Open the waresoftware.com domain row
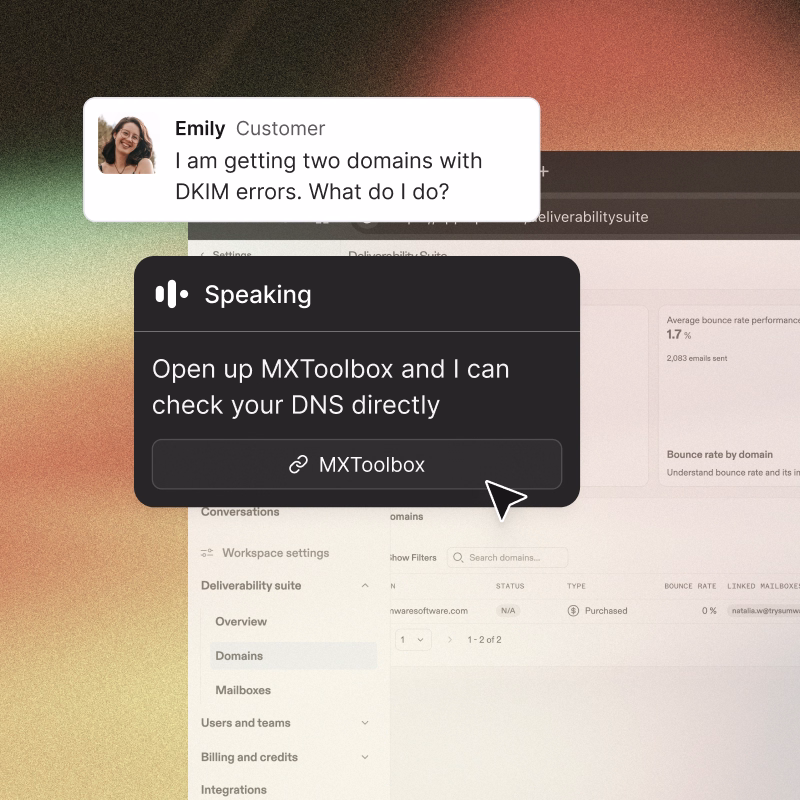 [595, 611]
